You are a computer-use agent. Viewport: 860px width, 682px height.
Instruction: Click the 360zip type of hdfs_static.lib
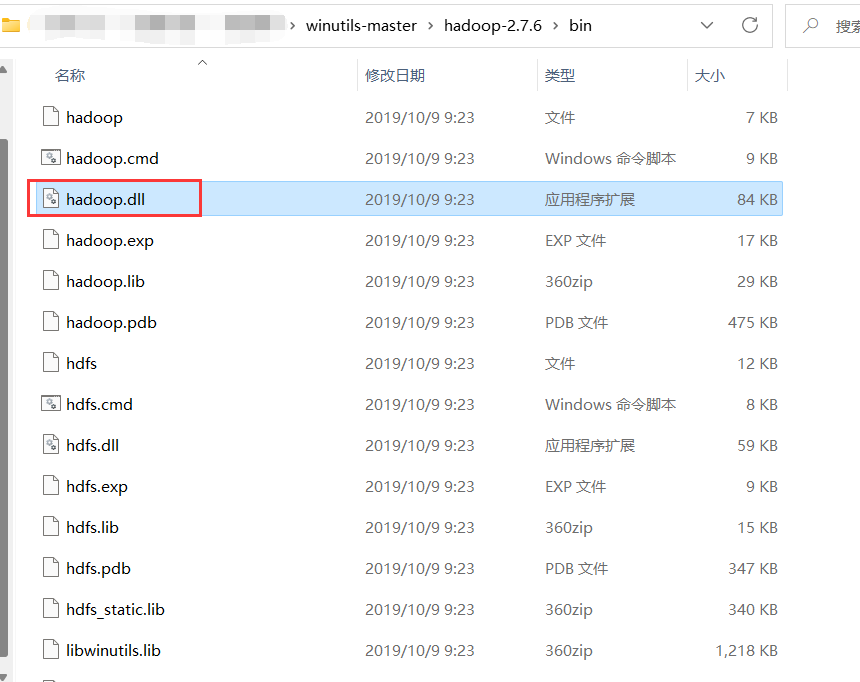point(568,610)
